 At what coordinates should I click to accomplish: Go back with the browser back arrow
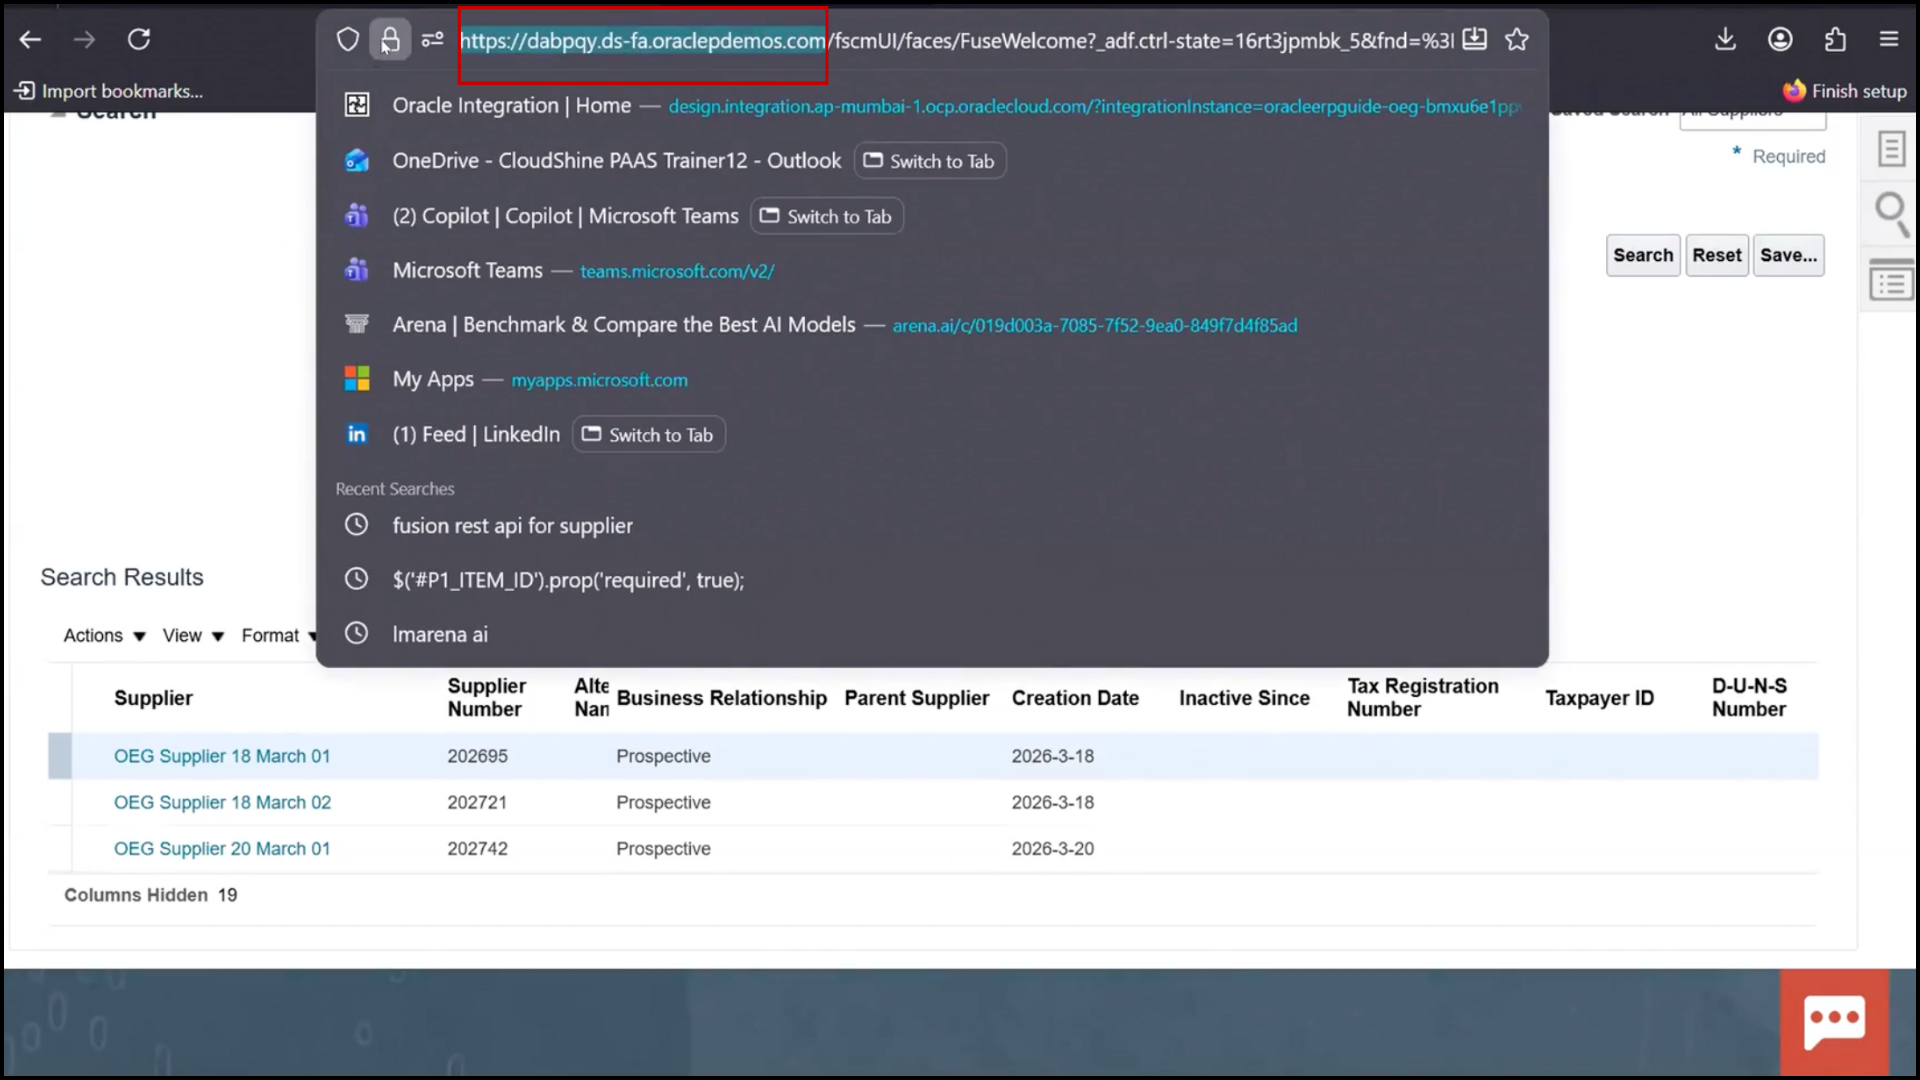point(30,40)
